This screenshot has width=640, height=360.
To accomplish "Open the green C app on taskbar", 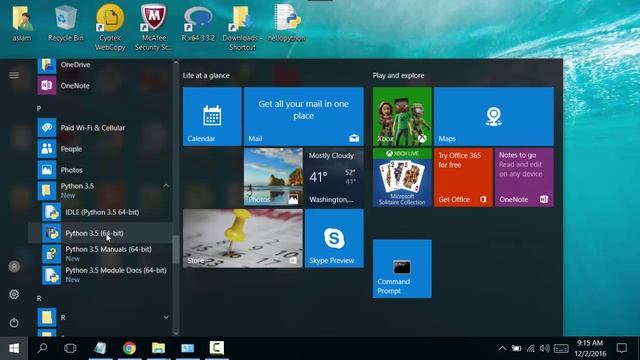I will [x=217, y=348].
